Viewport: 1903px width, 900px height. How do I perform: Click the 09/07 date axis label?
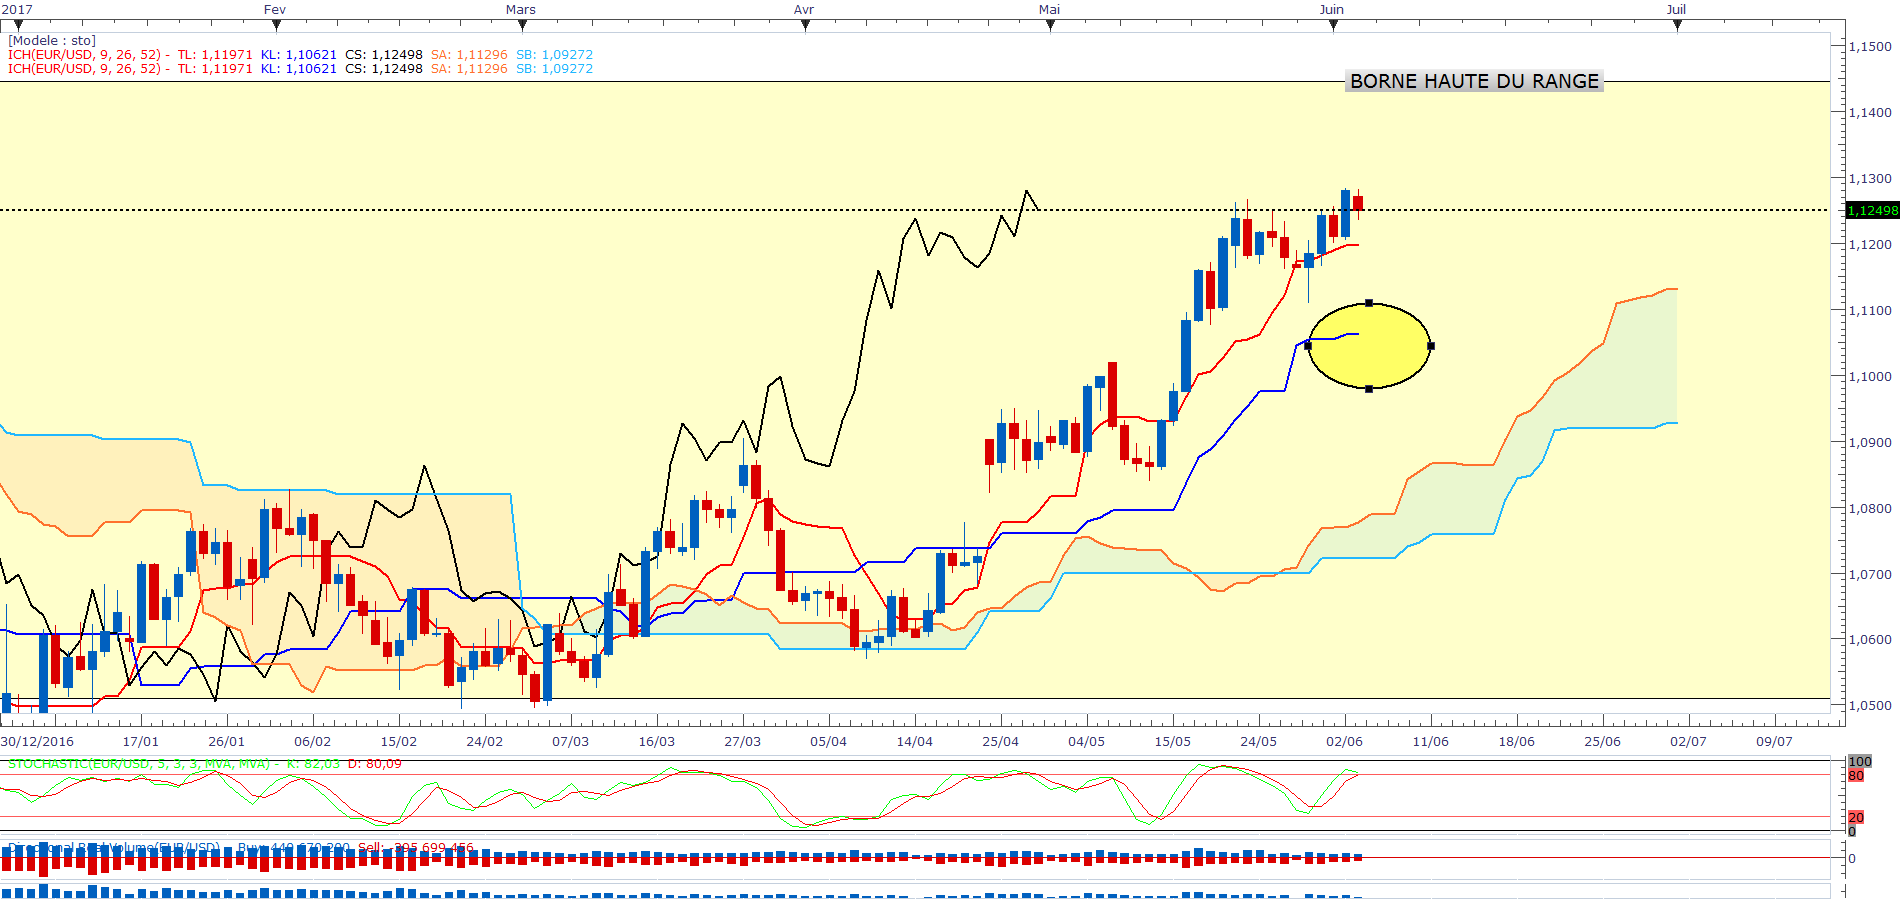1775,742
